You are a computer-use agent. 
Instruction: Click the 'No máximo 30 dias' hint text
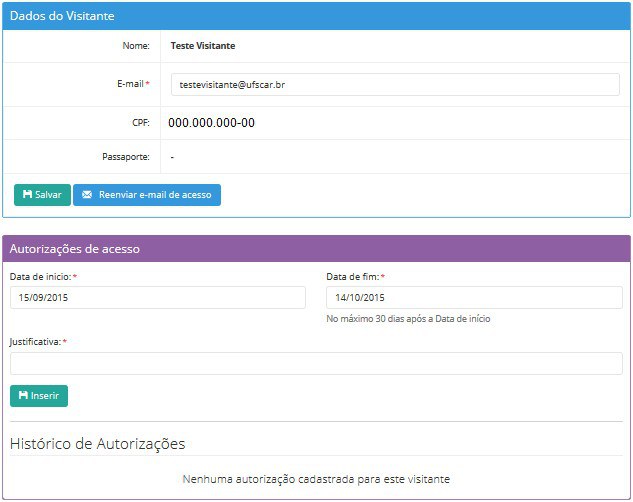(x=408, y=319)
